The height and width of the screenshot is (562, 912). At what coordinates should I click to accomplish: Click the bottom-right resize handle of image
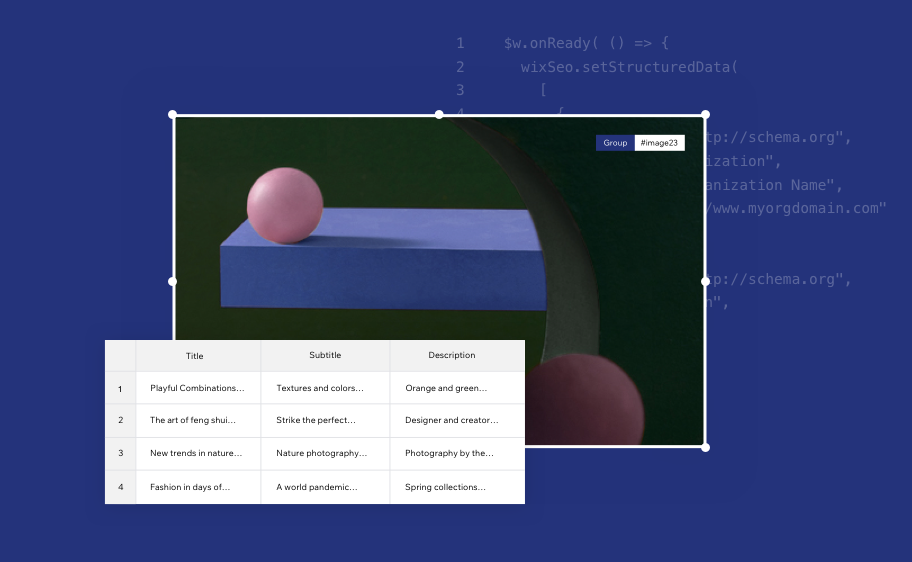[706, 447]
